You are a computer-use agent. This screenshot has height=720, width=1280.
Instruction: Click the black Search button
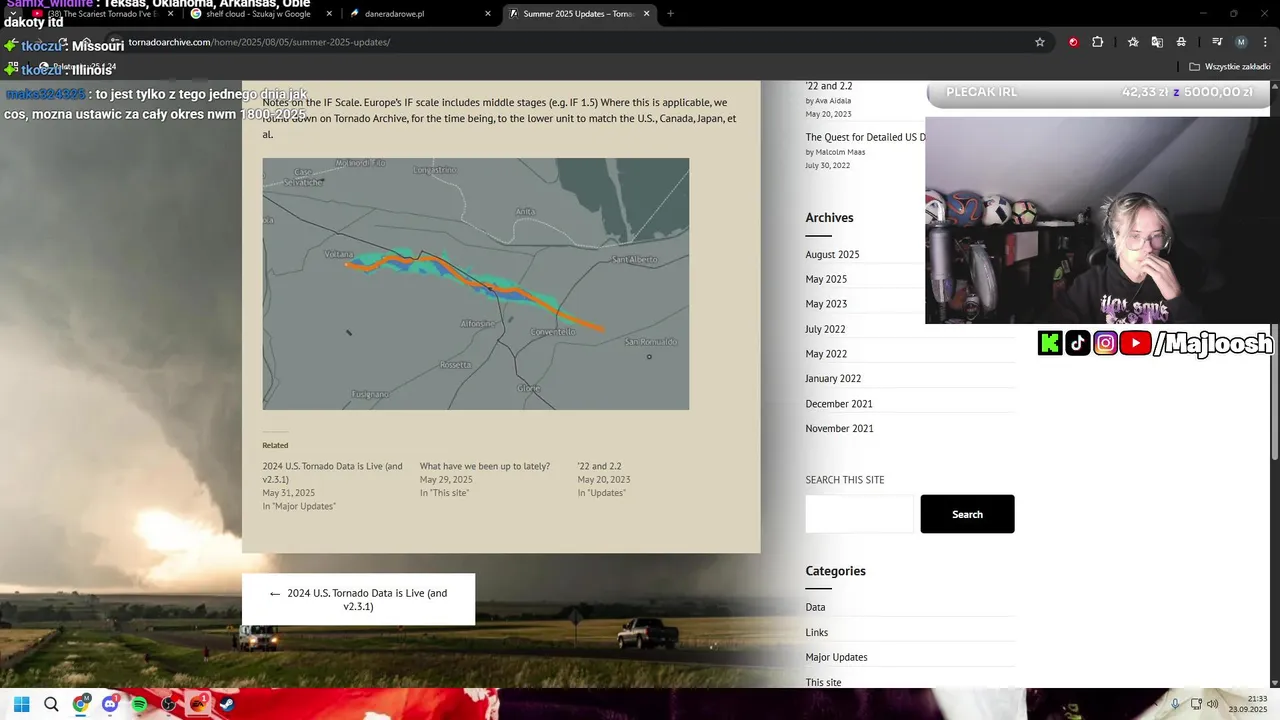(x=967, y=514)
